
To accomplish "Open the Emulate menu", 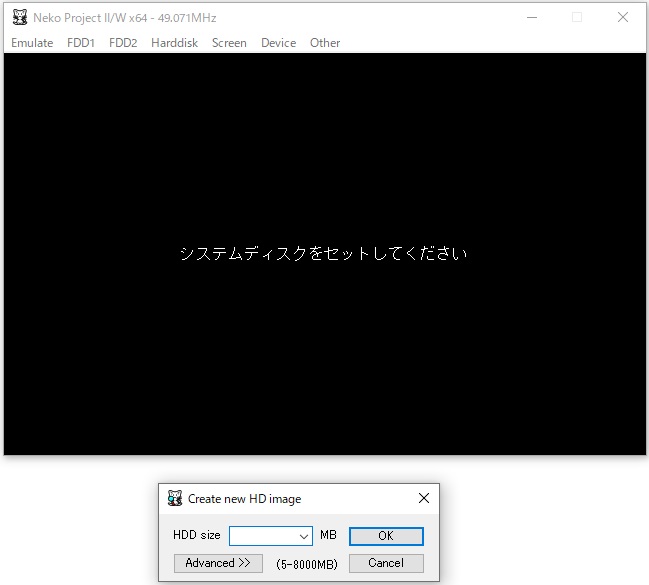I will (x=32, y=43).
